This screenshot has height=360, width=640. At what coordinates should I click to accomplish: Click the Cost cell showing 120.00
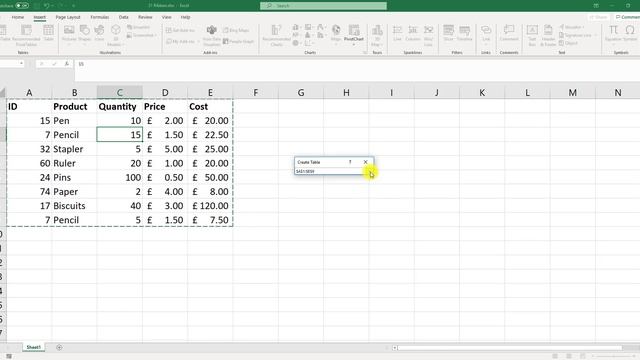click(x=210, y=206)
